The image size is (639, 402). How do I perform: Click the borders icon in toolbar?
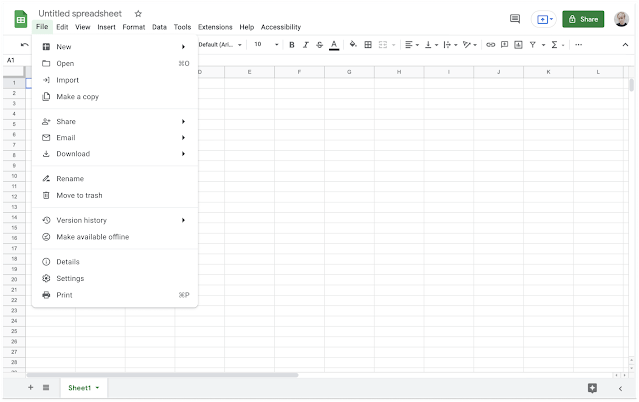coord(368,45)
